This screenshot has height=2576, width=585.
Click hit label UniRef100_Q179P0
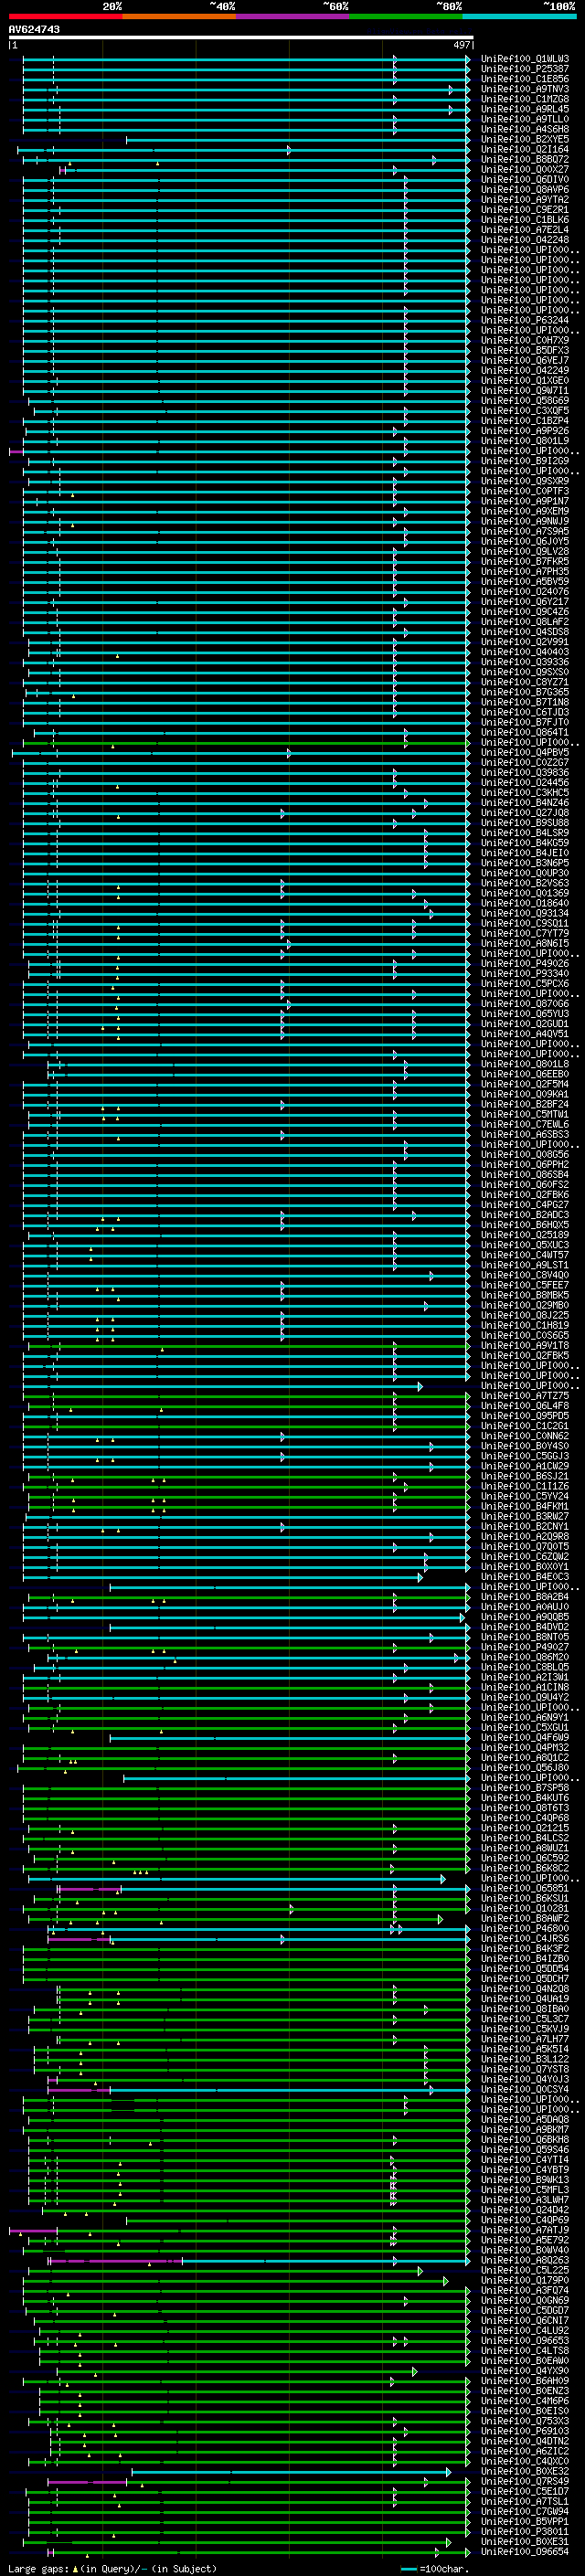525,2280
